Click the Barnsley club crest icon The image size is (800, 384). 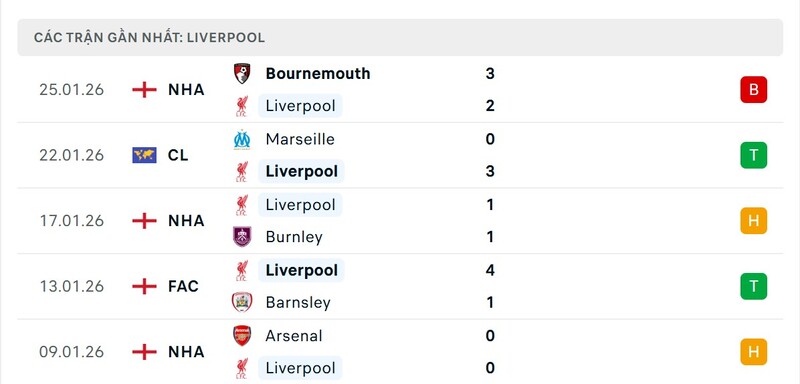242,302
